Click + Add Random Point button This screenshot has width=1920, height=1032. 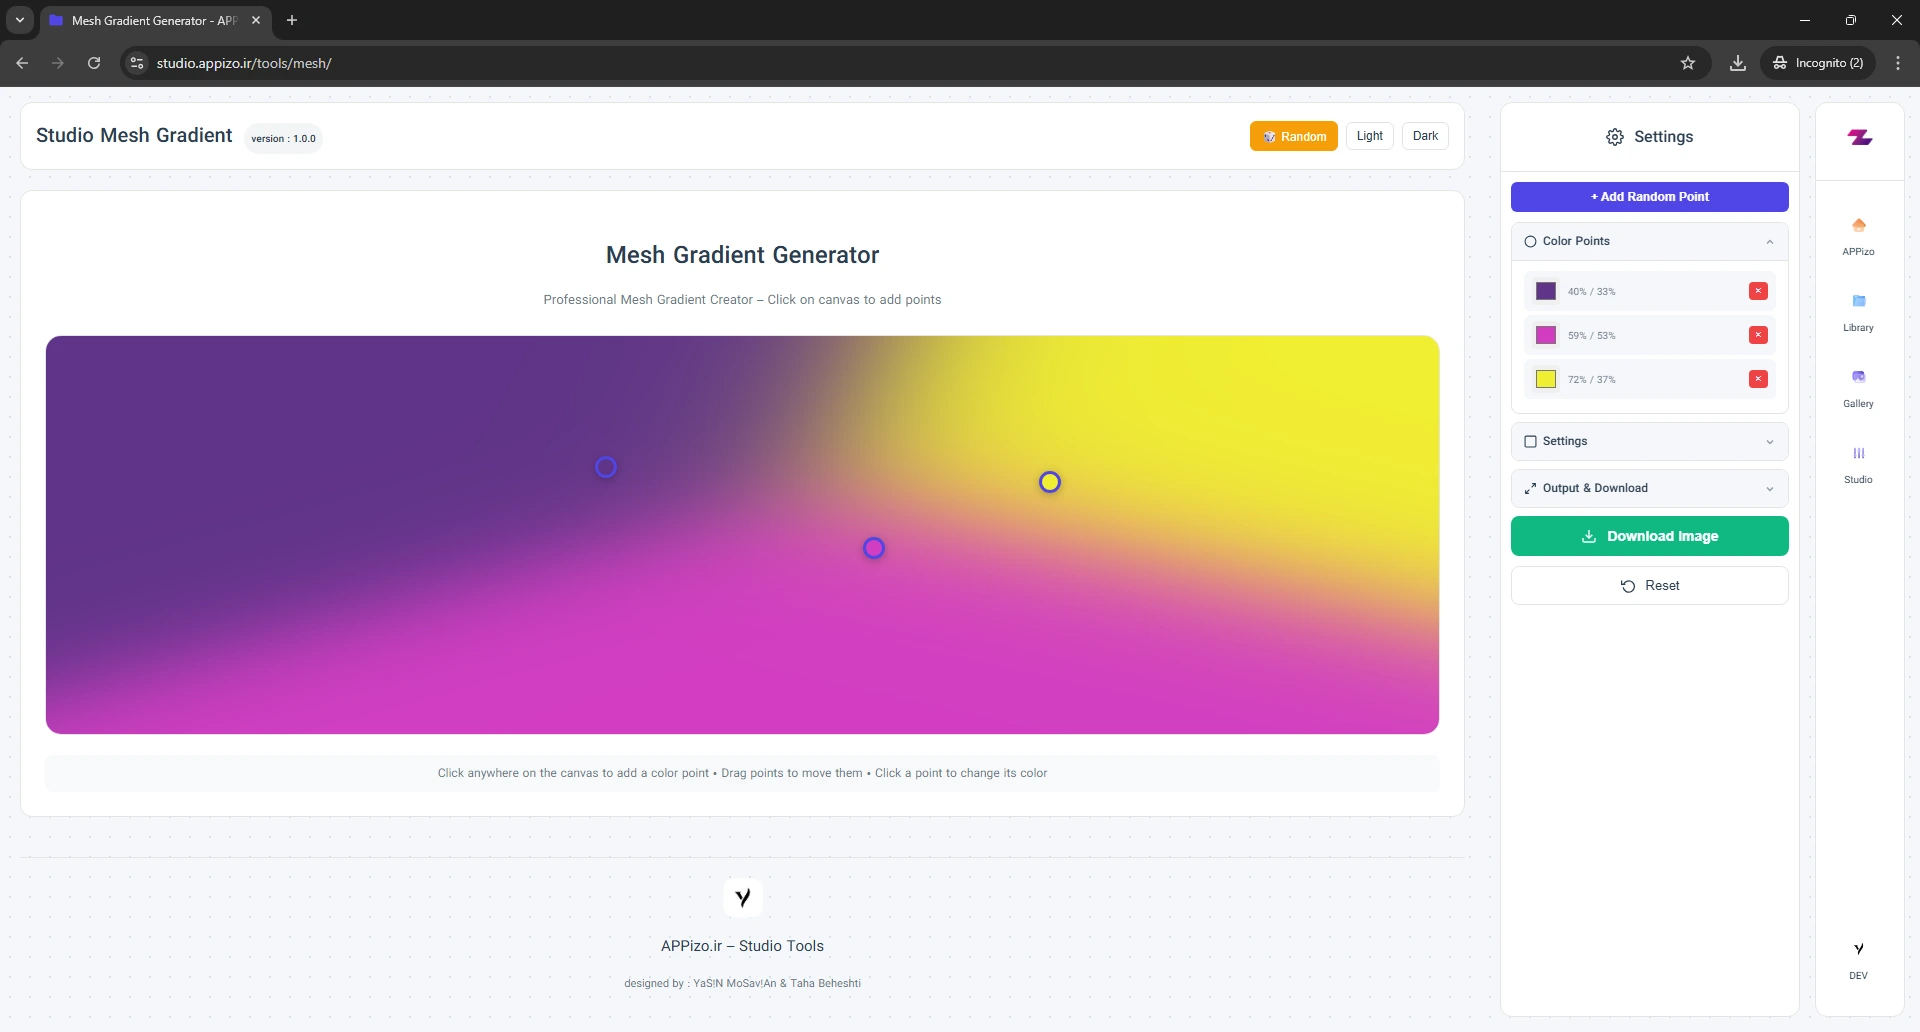(x=1650, y=197)
